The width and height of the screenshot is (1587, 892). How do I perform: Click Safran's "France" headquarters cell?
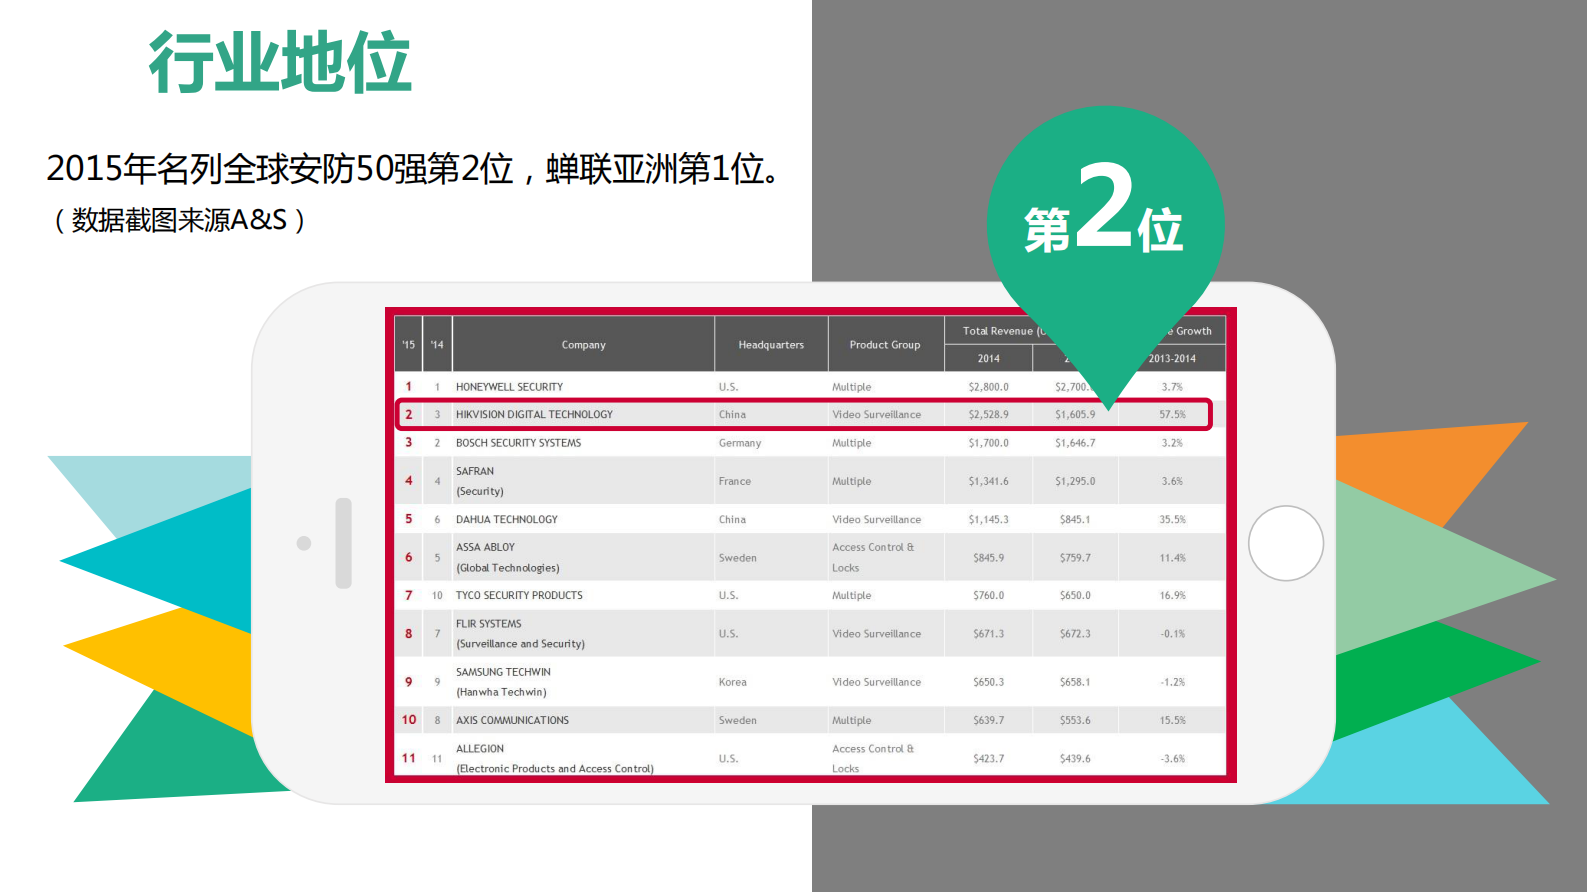[x=735, y=481]
